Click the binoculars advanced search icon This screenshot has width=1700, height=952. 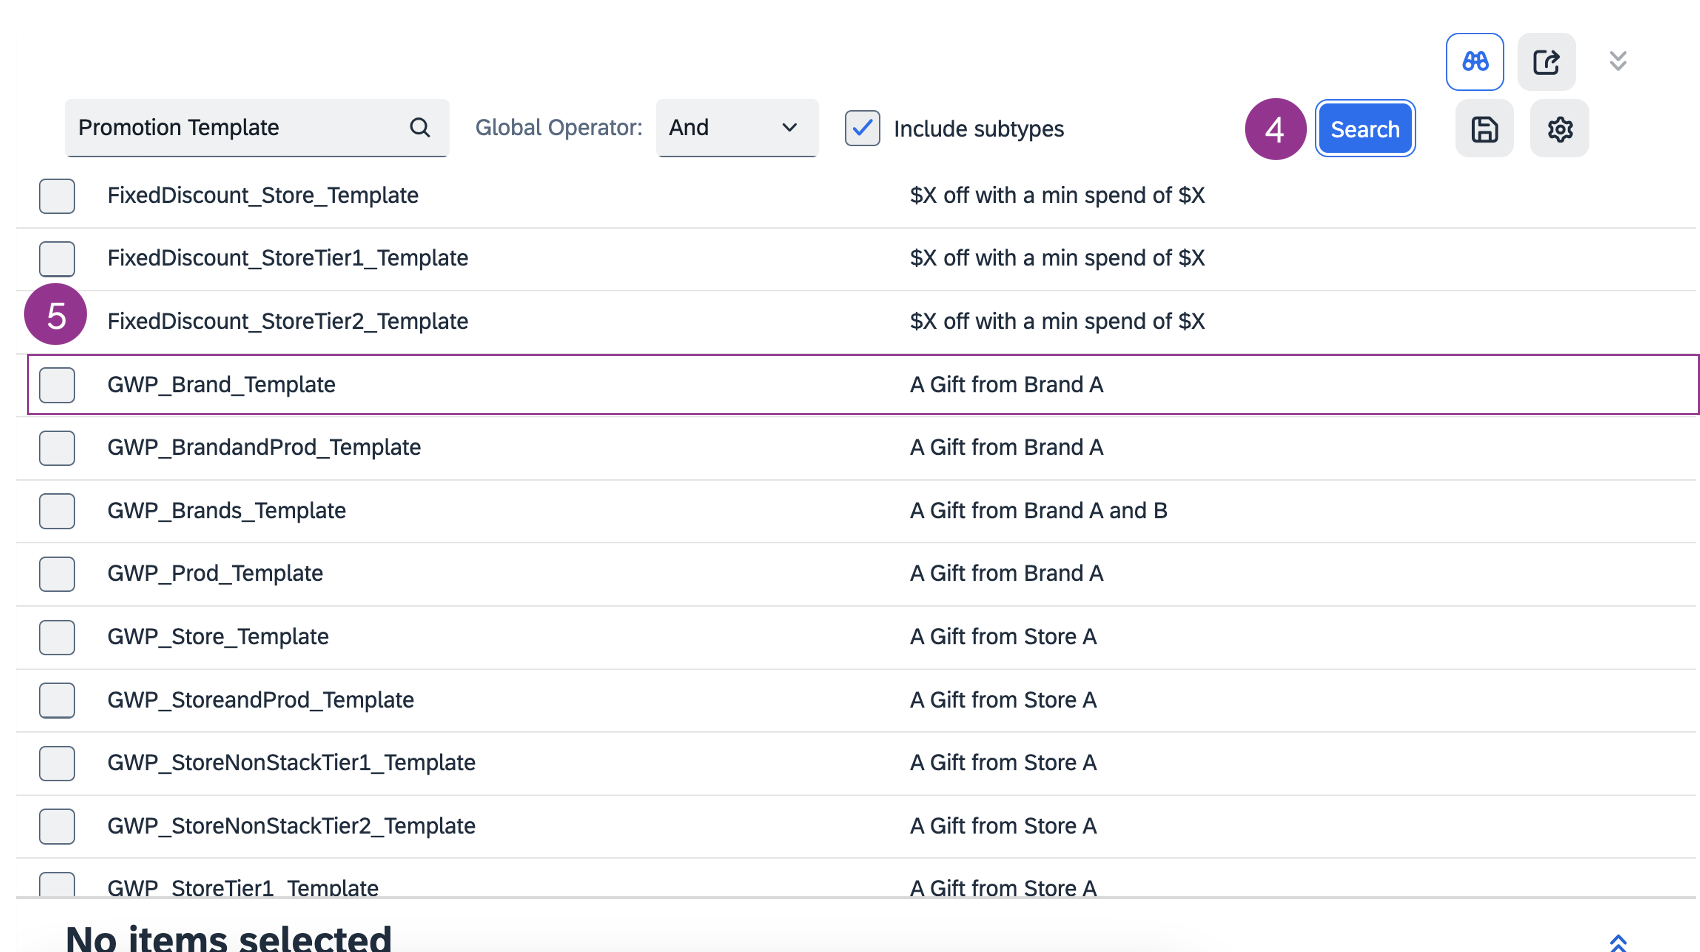(1474, 62)
